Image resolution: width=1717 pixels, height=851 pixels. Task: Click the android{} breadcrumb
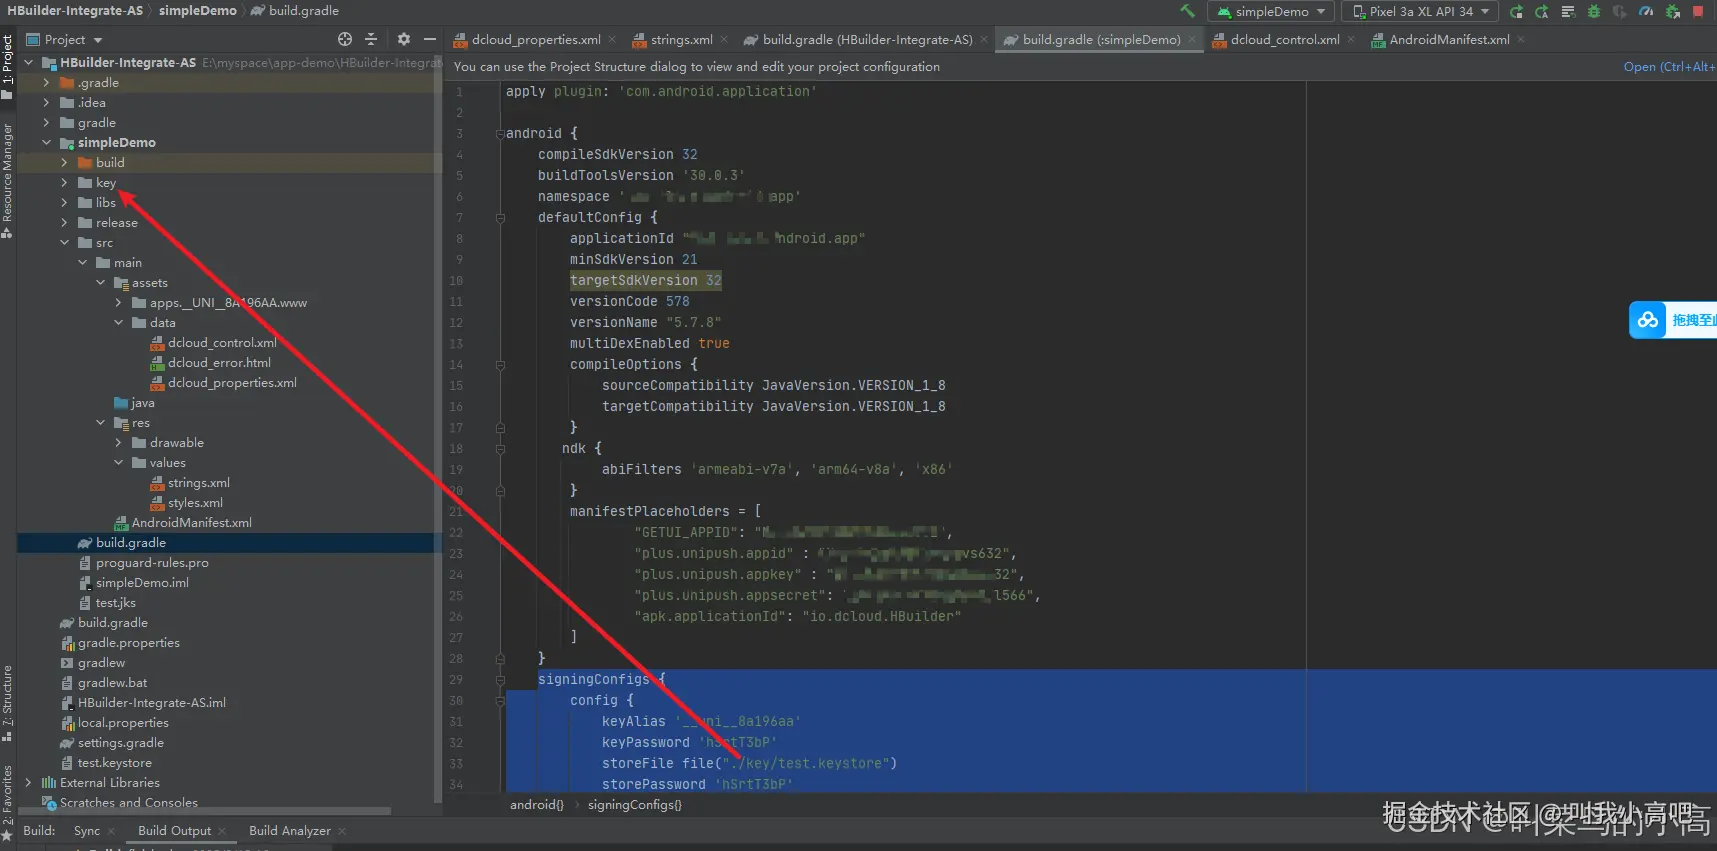[537, 805]
